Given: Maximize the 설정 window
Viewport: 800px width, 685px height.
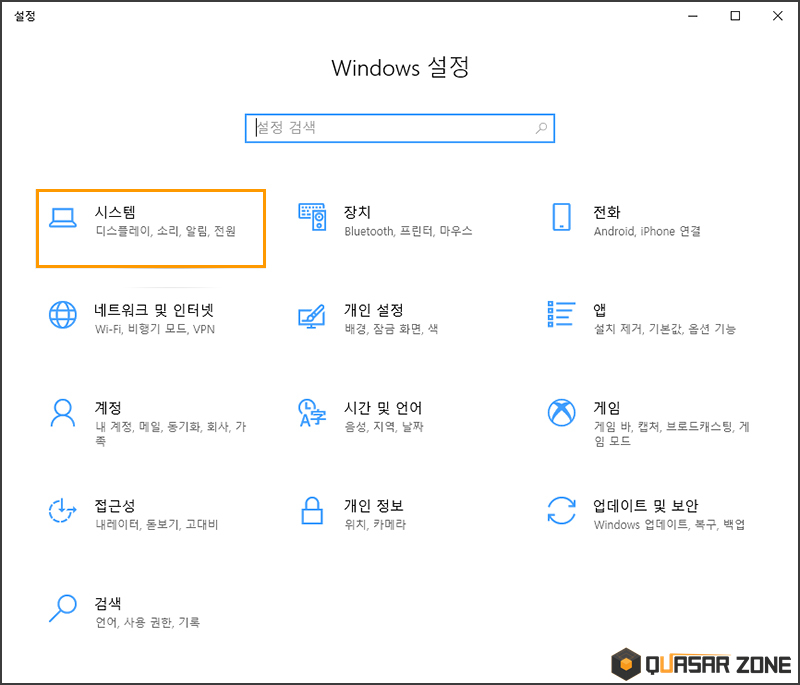Looking at the screenshot, I should click(735, 16).
